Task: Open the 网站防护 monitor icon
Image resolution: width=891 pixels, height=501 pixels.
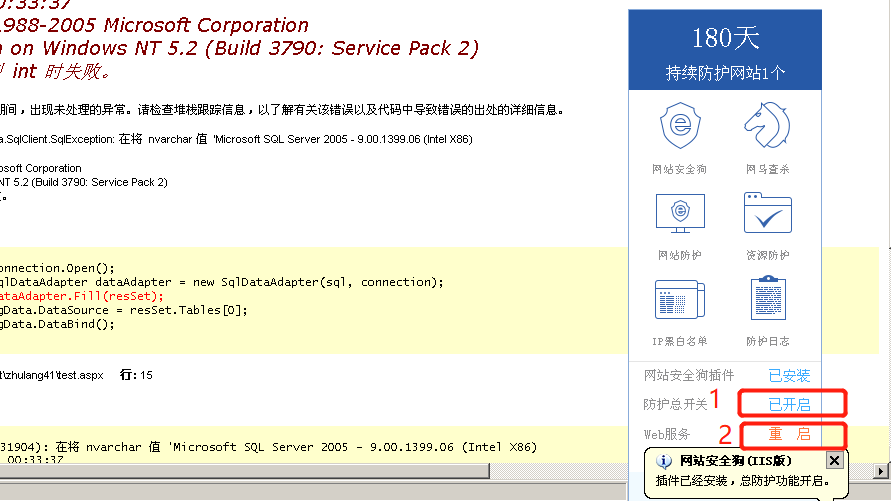Action: (680, 213)
